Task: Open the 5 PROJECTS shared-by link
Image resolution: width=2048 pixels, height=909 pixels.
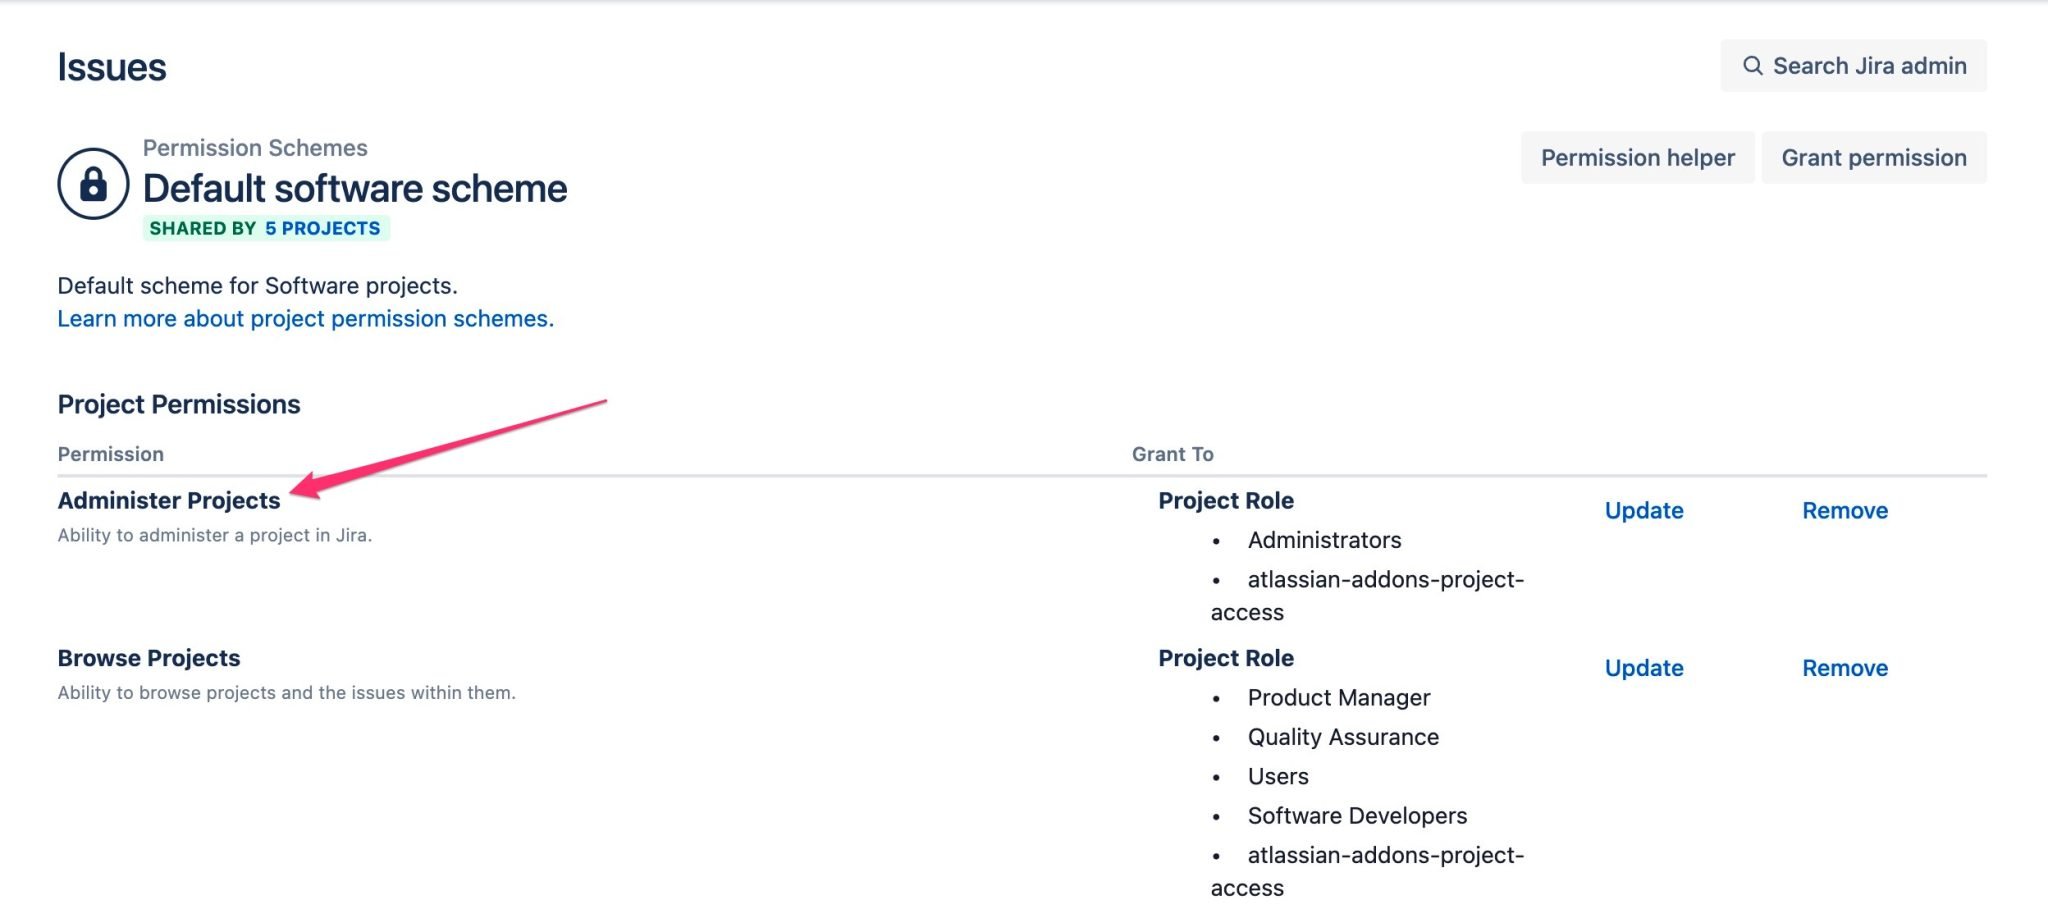Action: [x=321, y=228]
